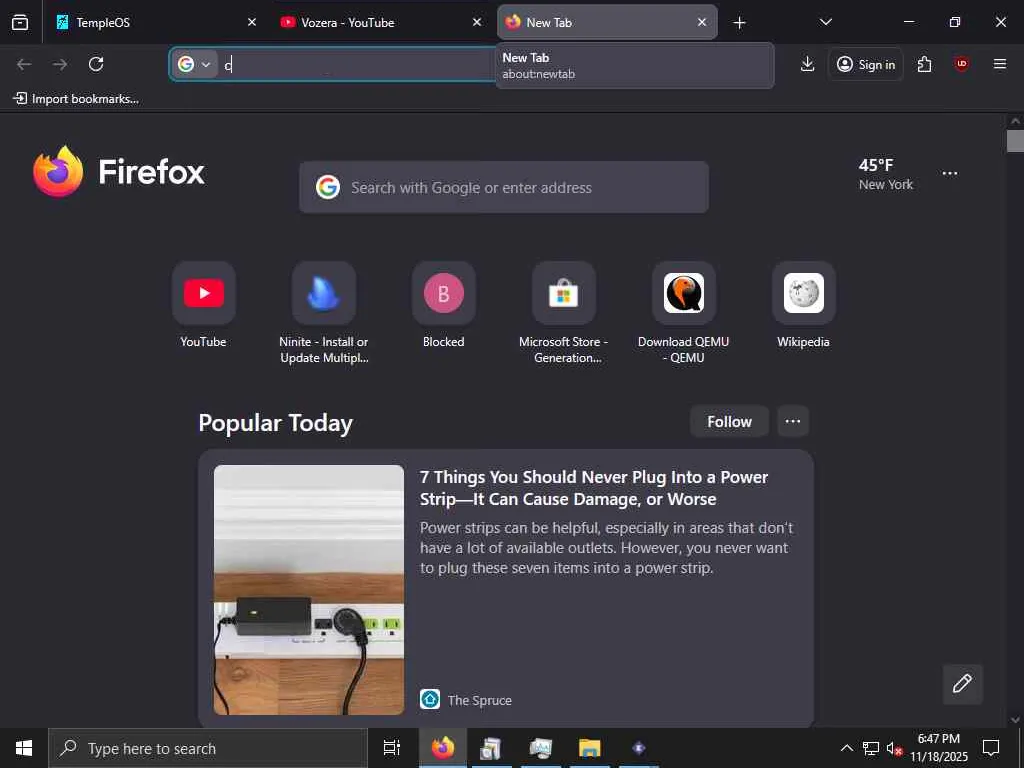
Task: Open the uBlock Origin extension icon
Action: [961, 64]
